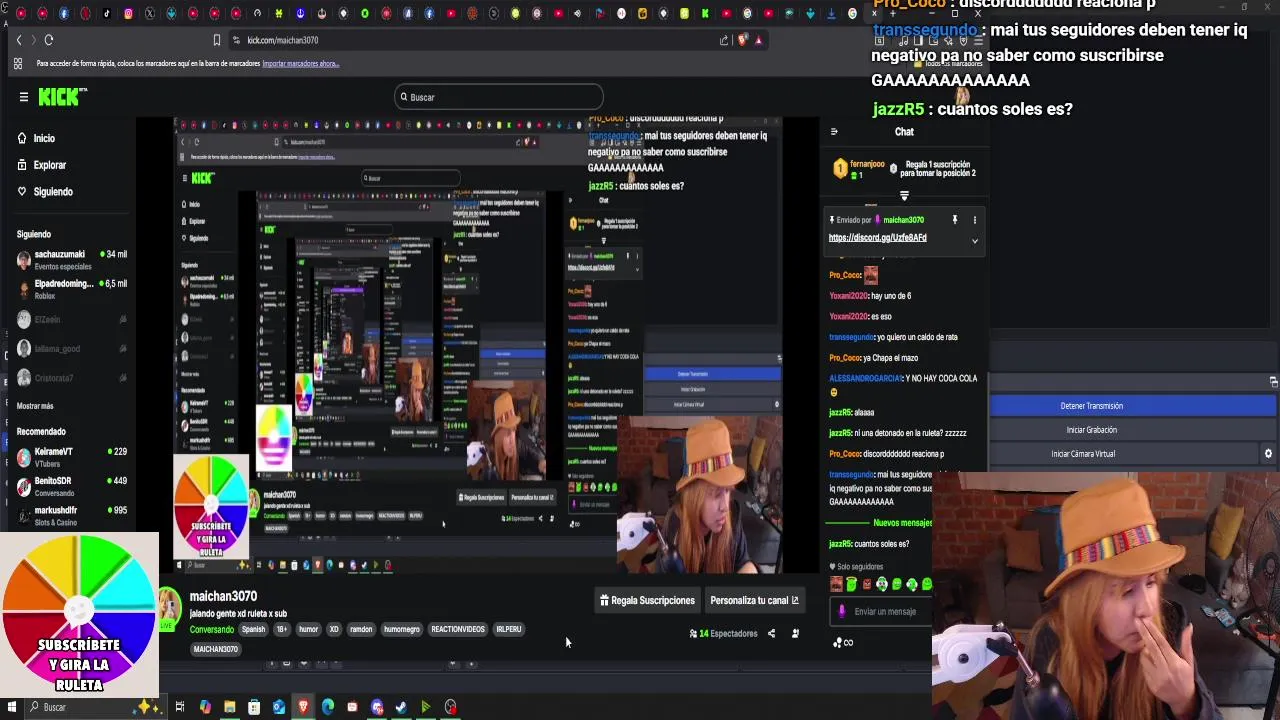Open the offline lallama_good channel
The width and height of the screenshot is (1280, 720).
(x=72, y=348)
